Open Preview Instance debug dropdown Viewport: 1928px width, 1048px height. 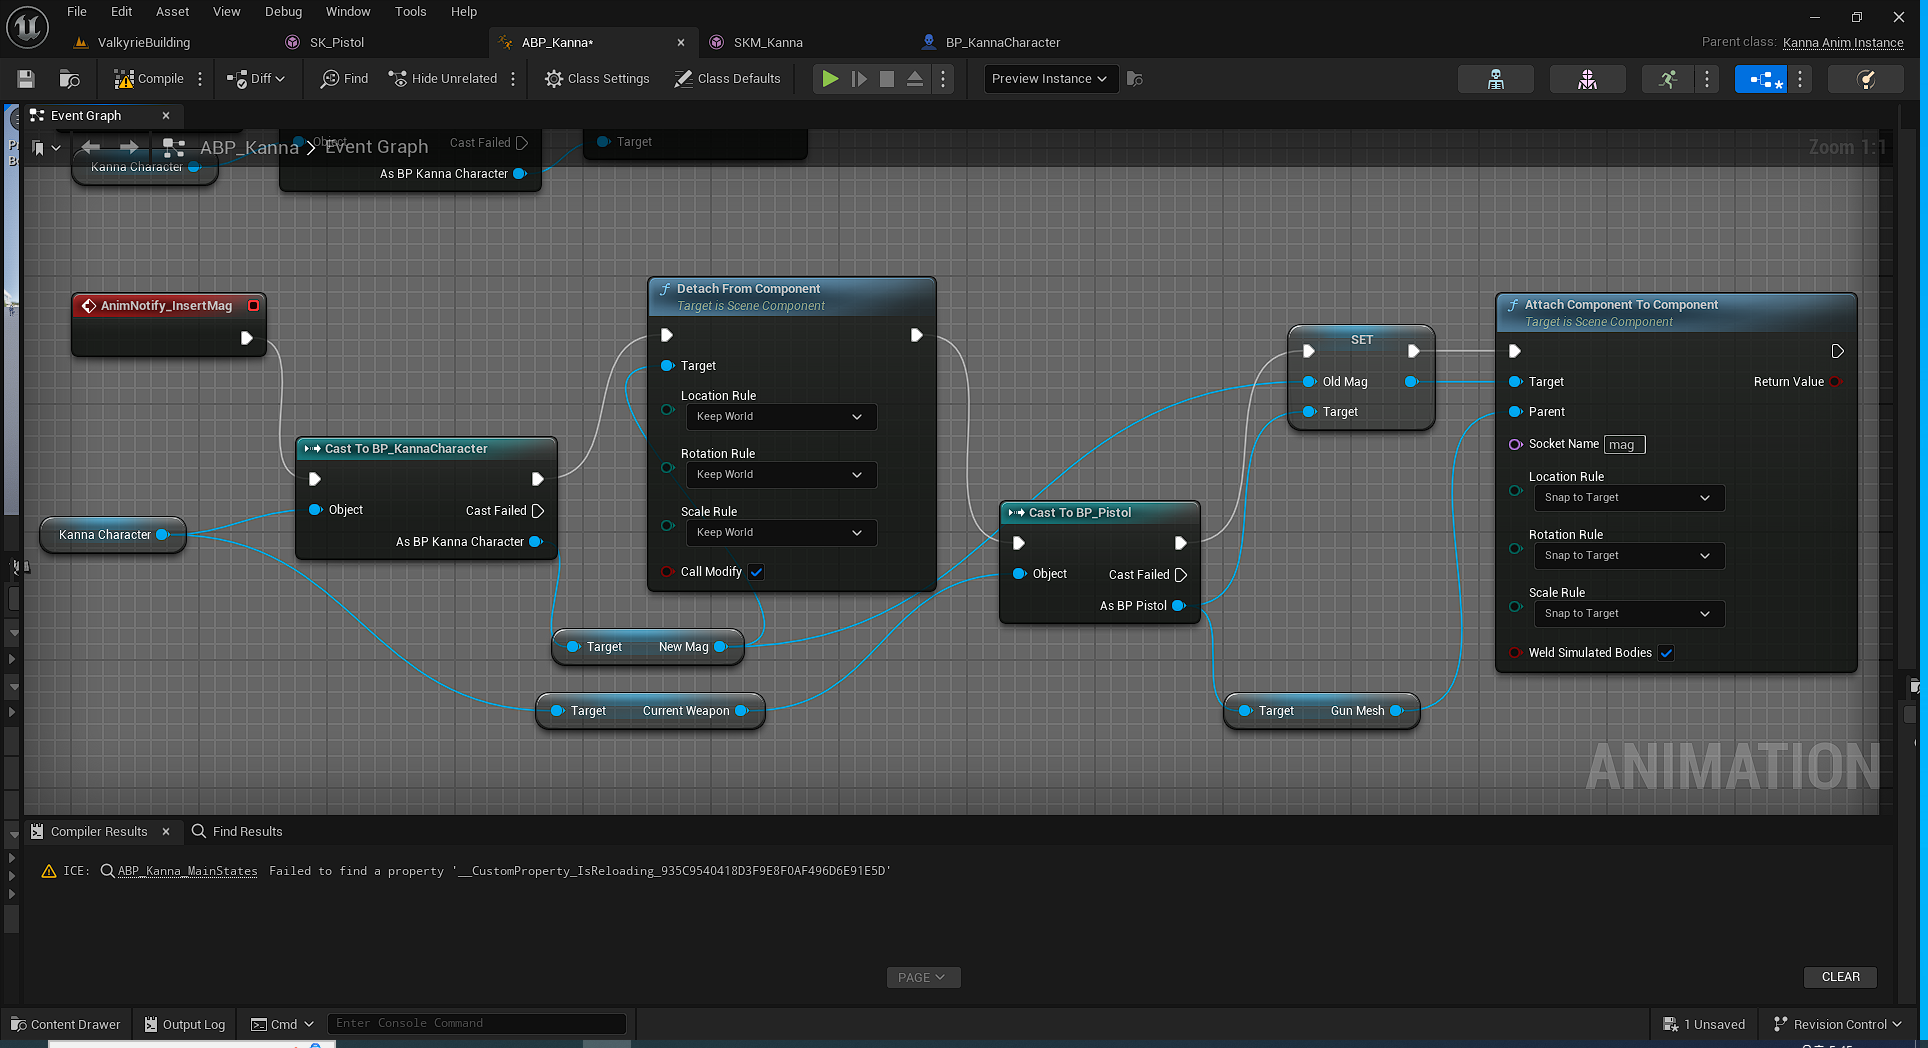pyautogui.click(x=1050, y=79)
